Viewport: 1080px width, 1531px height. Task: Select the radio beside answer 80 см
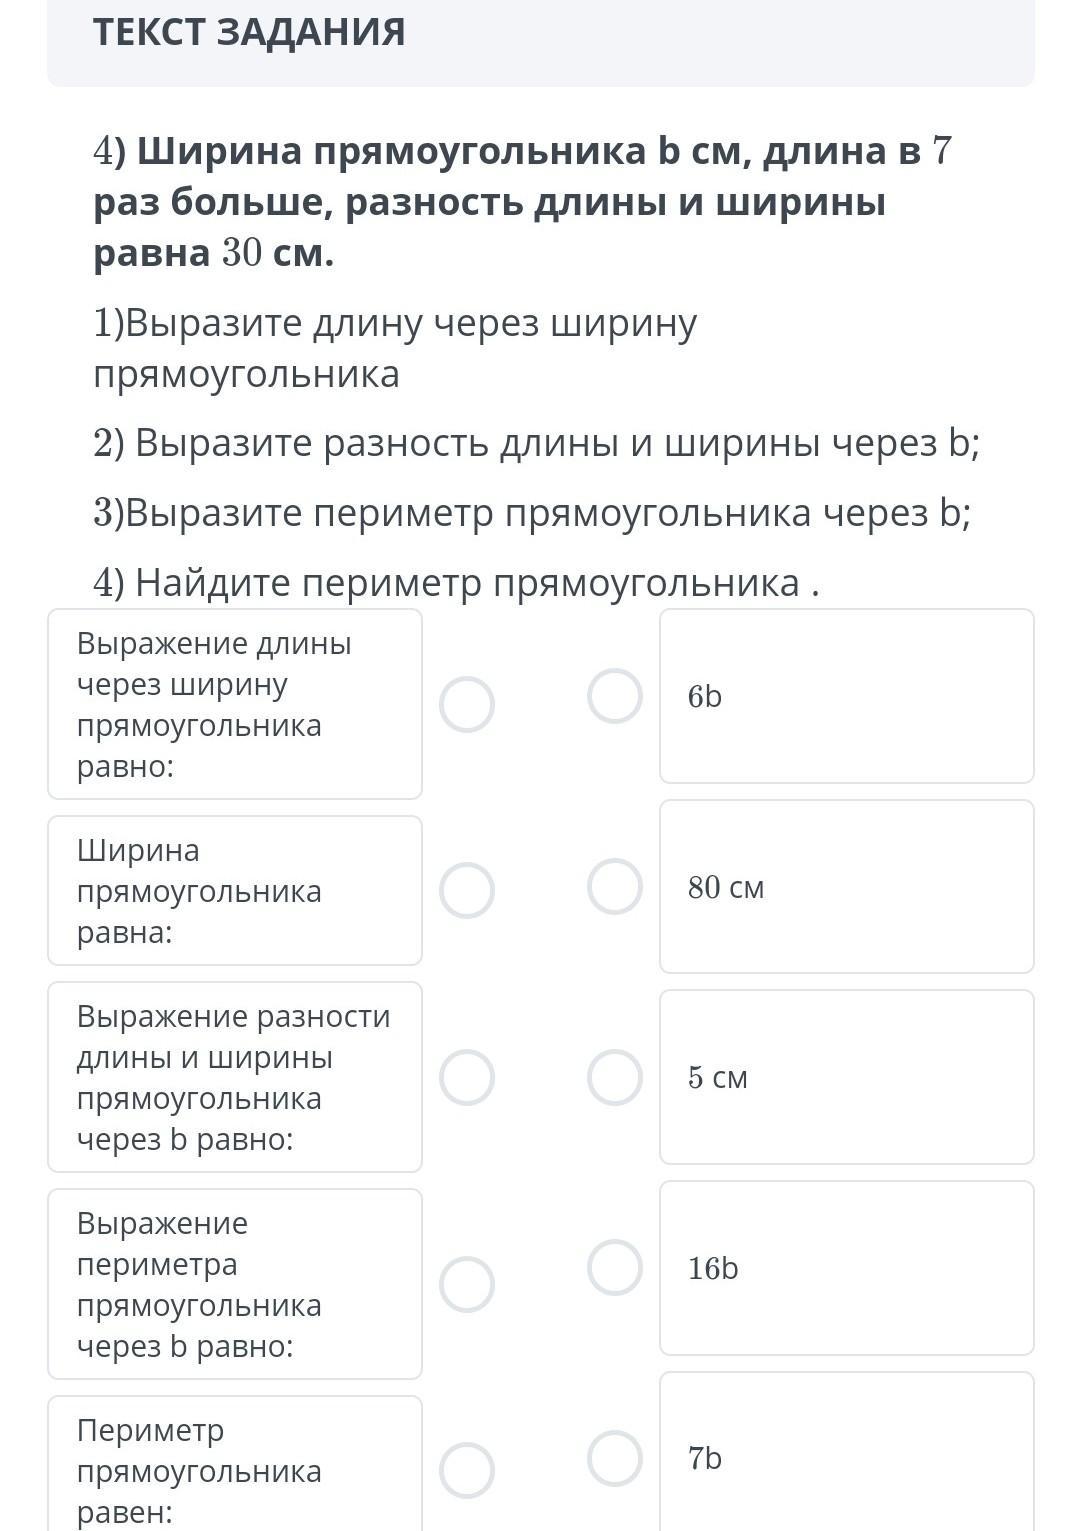(614, 886)
